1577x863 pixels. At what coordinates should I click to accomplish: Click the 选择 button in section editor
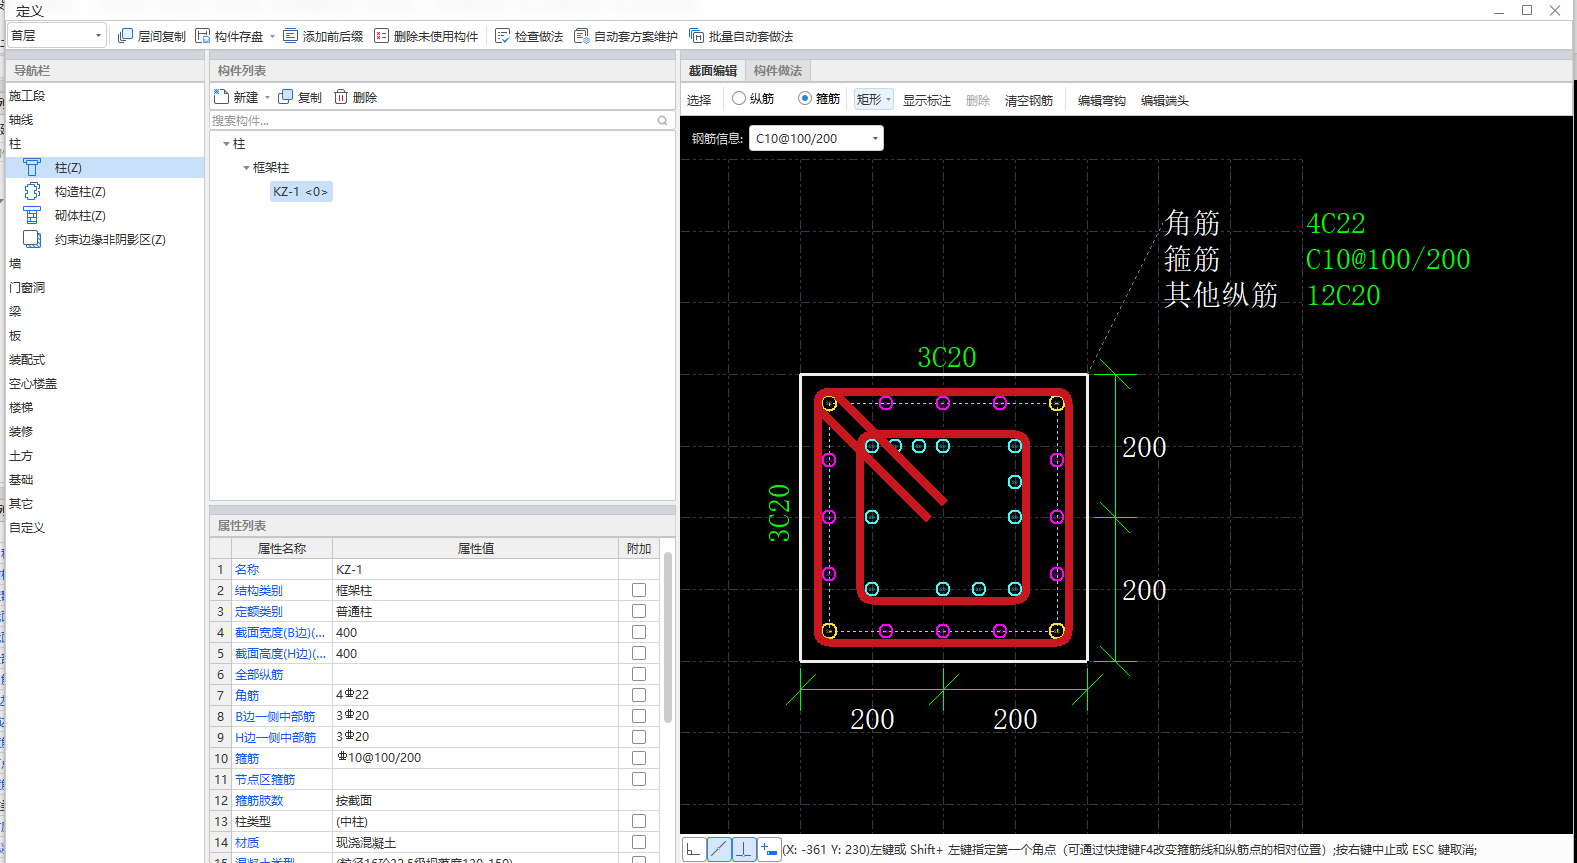[x=699, y=100]
